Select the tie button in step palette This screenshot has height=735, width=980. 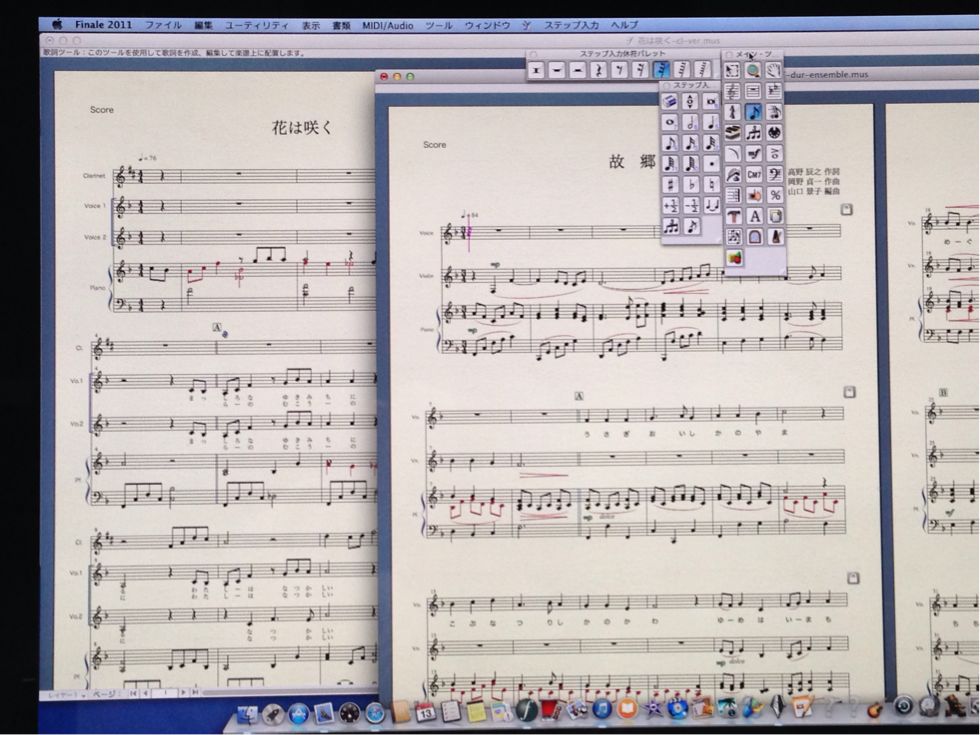(x=711, y=205)
